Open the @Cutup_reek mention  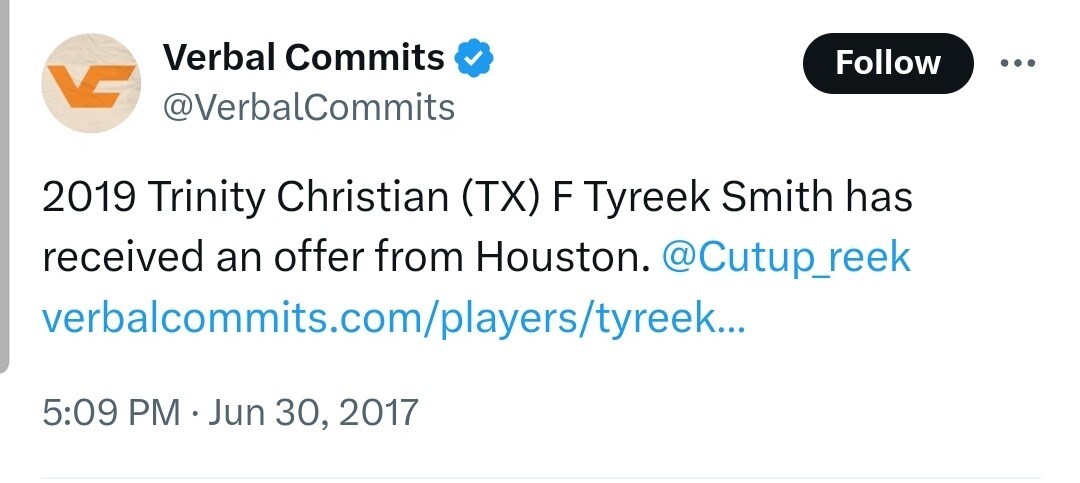[x=786, y=257]
